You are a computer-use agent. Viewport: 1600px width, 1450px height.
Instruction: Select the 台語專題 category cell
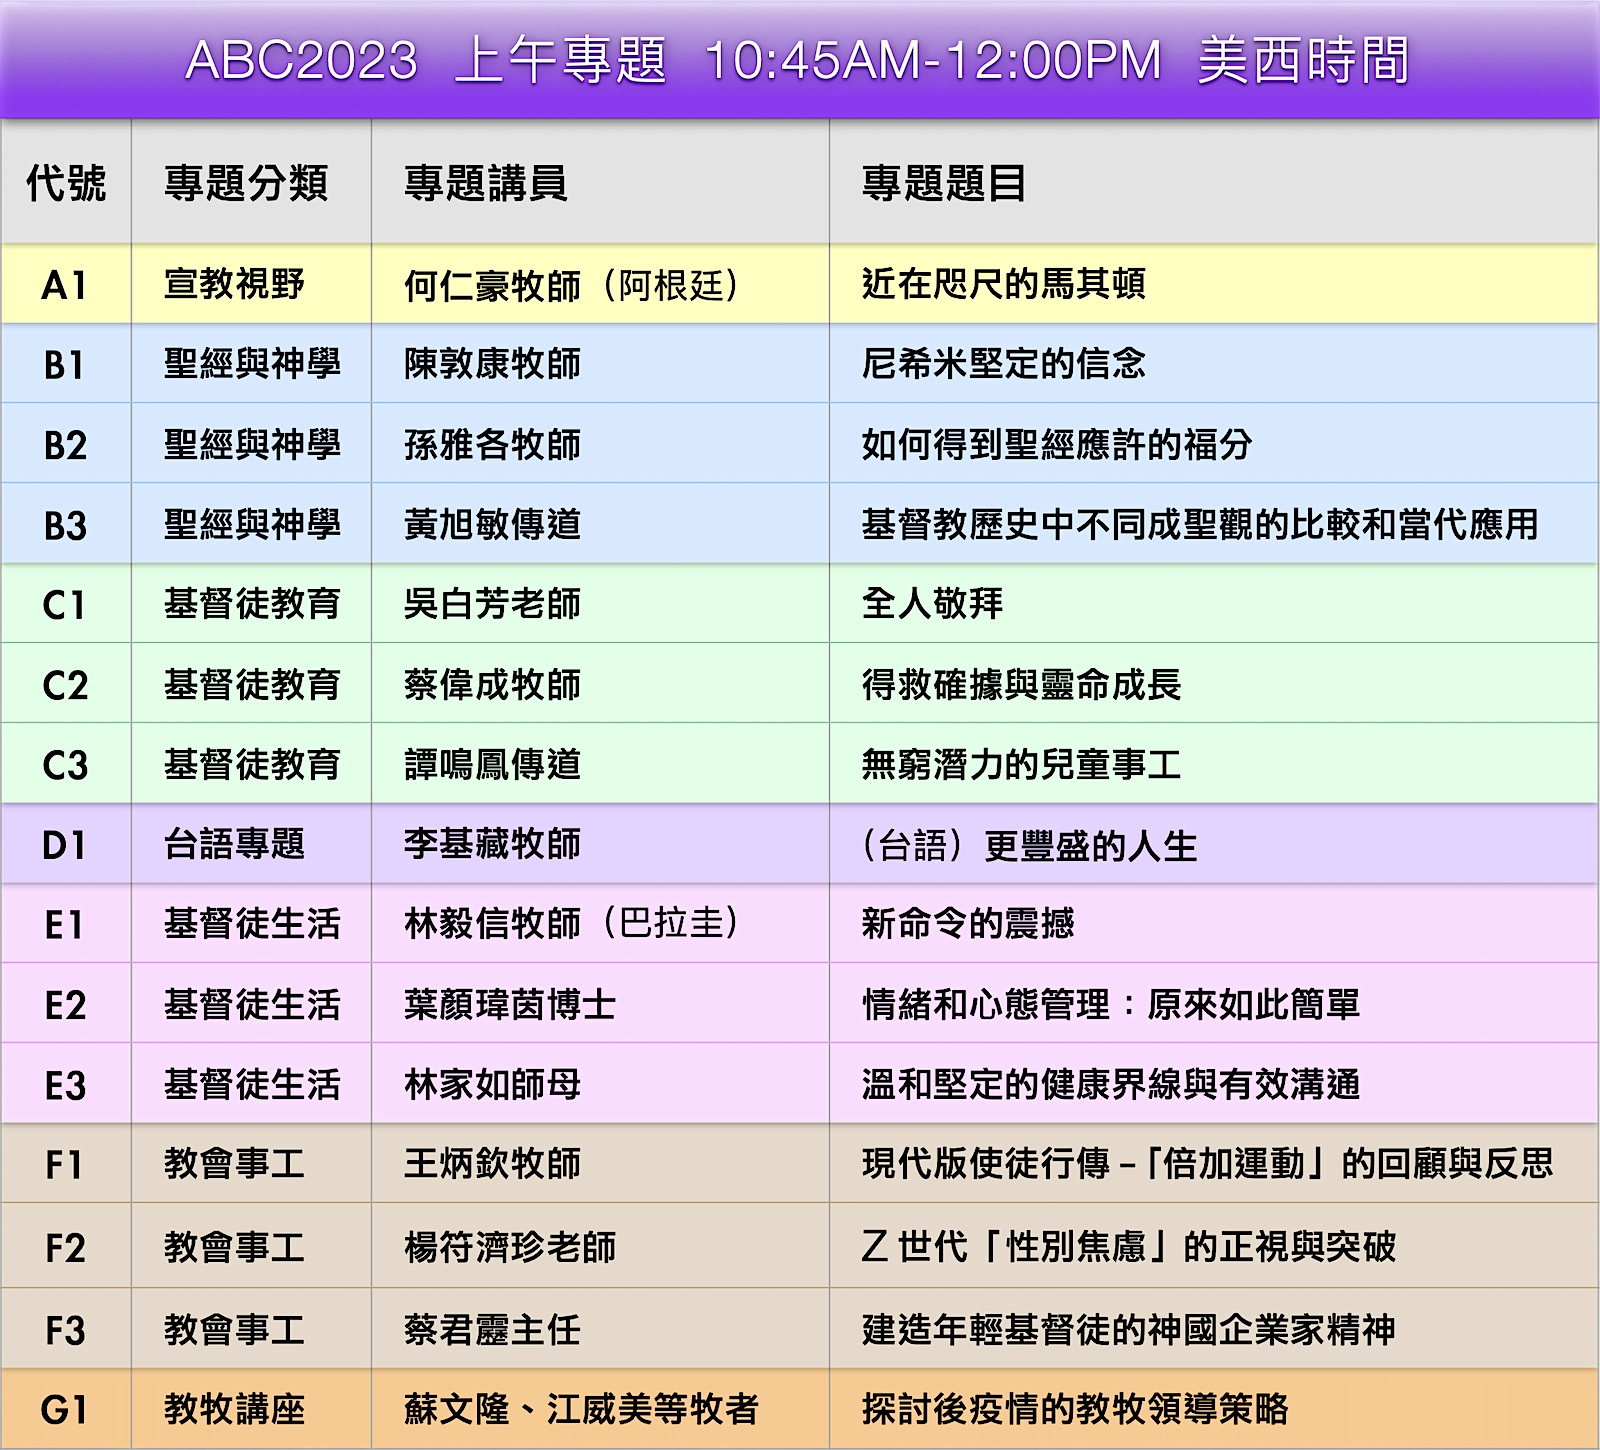point(235,844)
